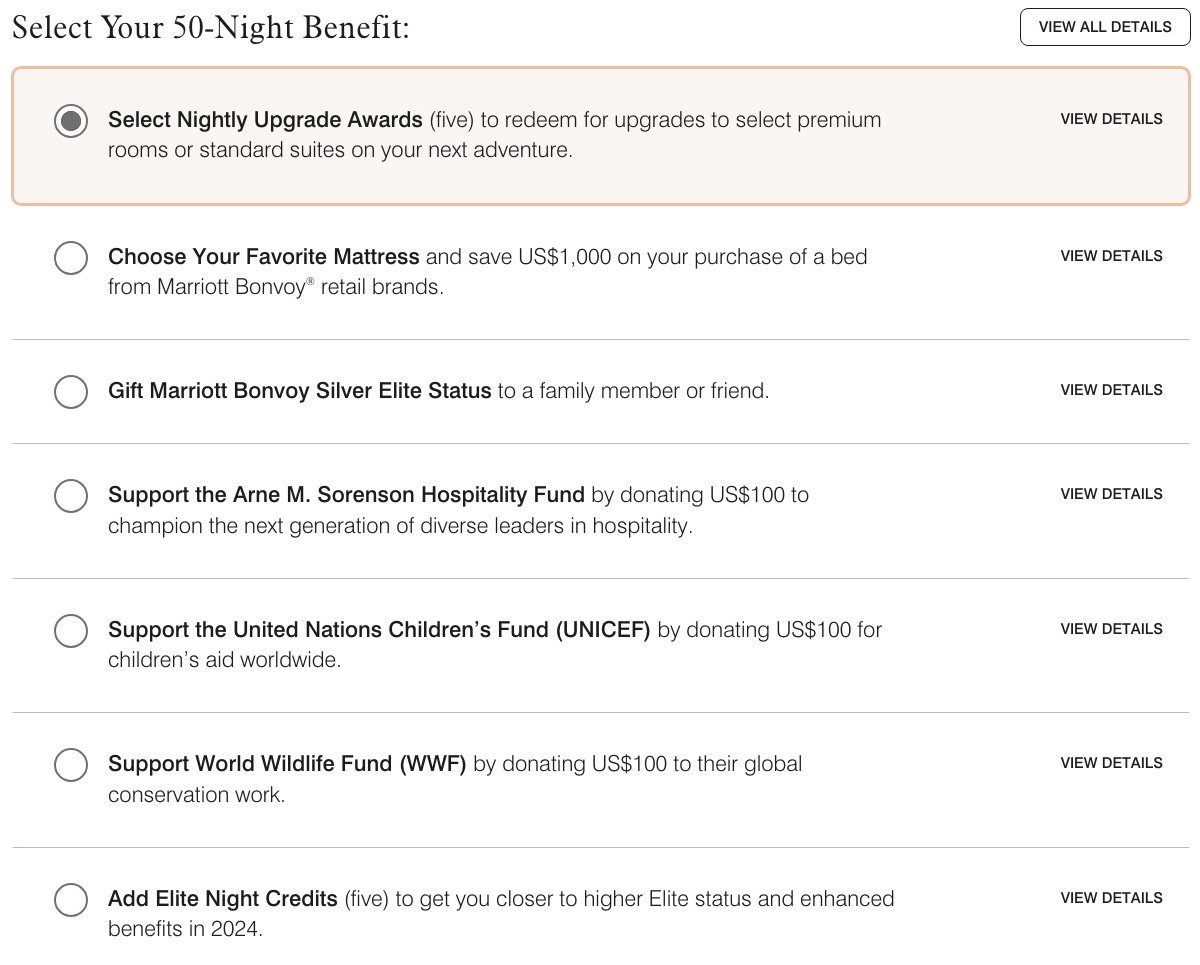View details for Nightly Upgrade Awards
This screenshot has height=965, width=1200.
click(1111, 119)
